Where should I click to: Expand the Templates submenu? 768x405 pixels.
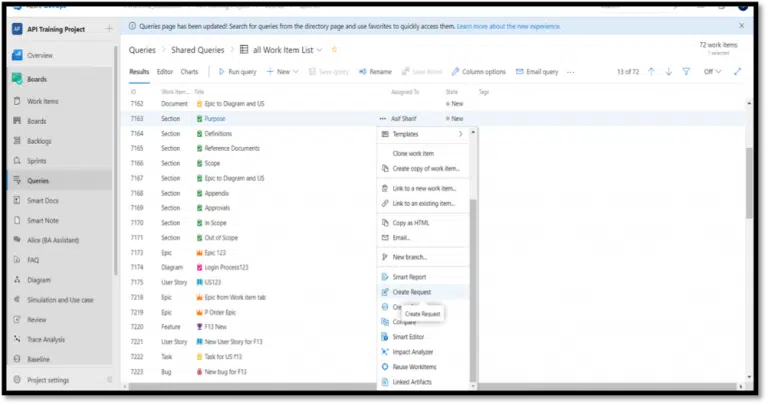coord(460,134)
